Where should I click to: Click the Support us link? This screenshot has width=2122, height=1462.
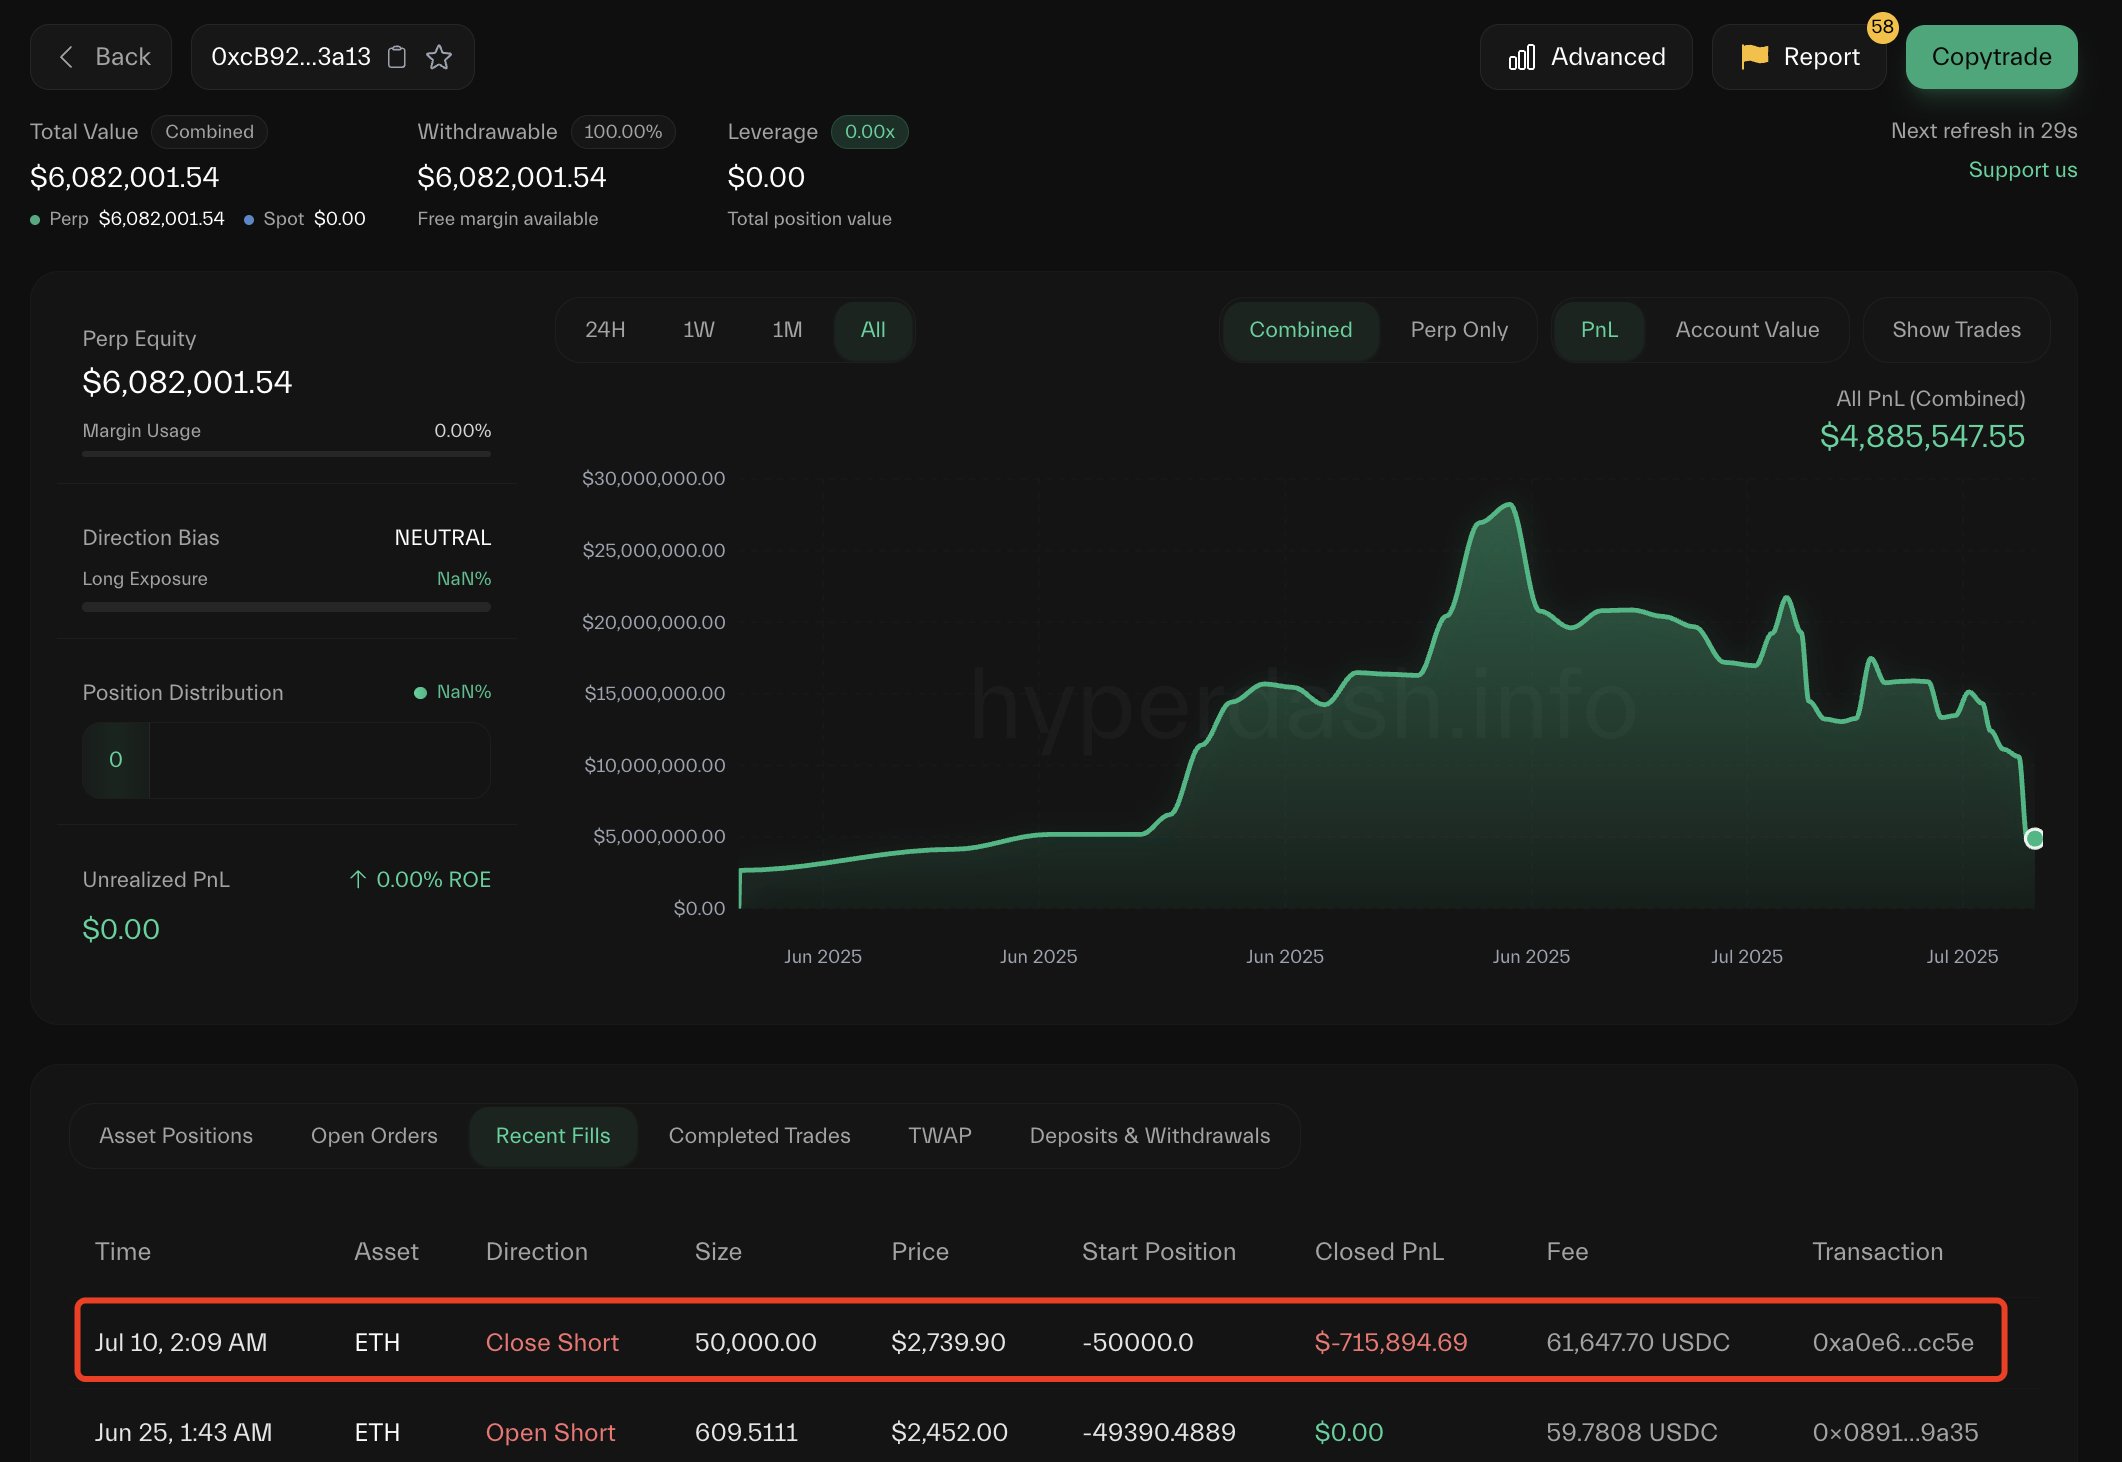pyautogui.click(x=2022, y=170)
